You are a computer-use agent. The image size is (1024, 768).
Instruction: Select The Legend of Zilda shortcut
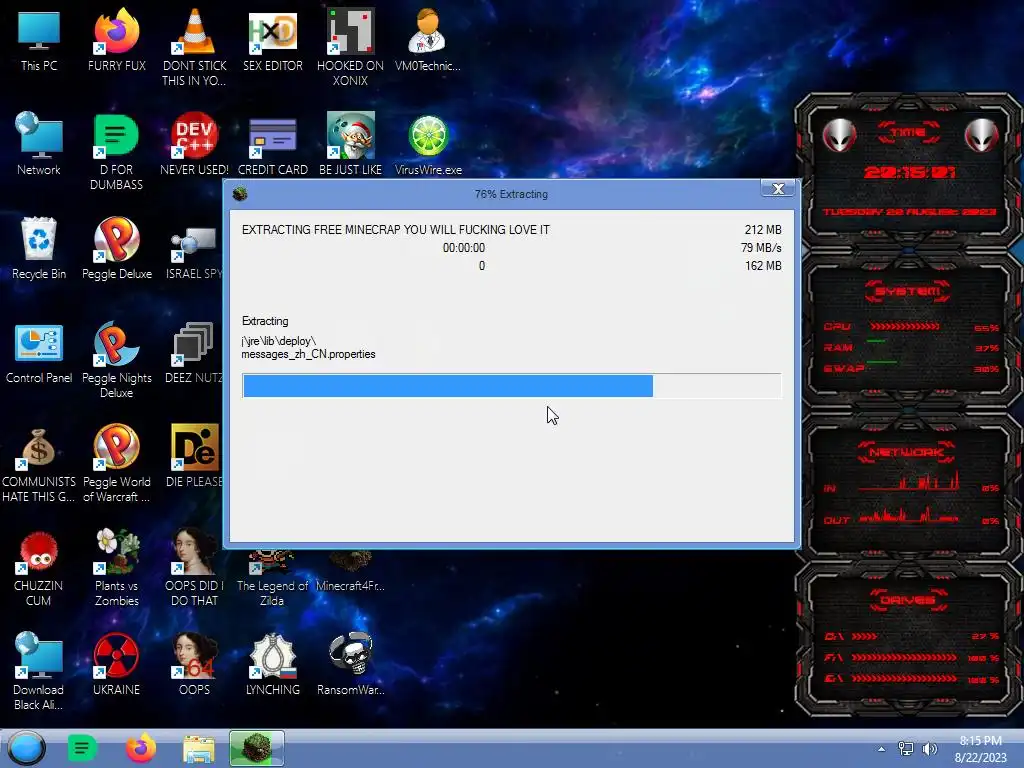coord(272,580)
